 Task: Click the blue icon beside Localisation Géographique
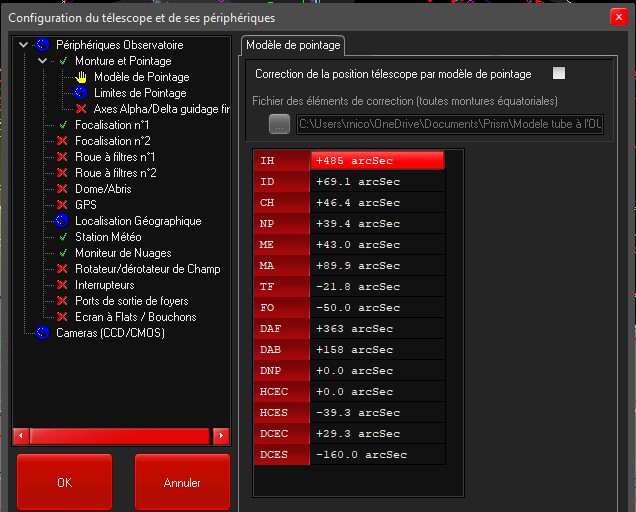coord(62,221)
